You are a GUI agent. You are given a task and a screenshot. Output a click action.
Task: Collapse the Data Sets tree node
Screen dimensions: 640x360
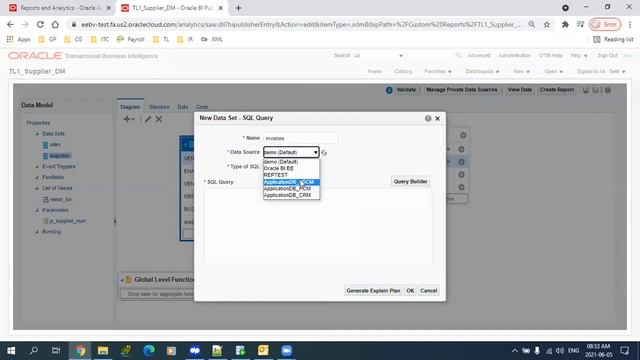[37, 134]
